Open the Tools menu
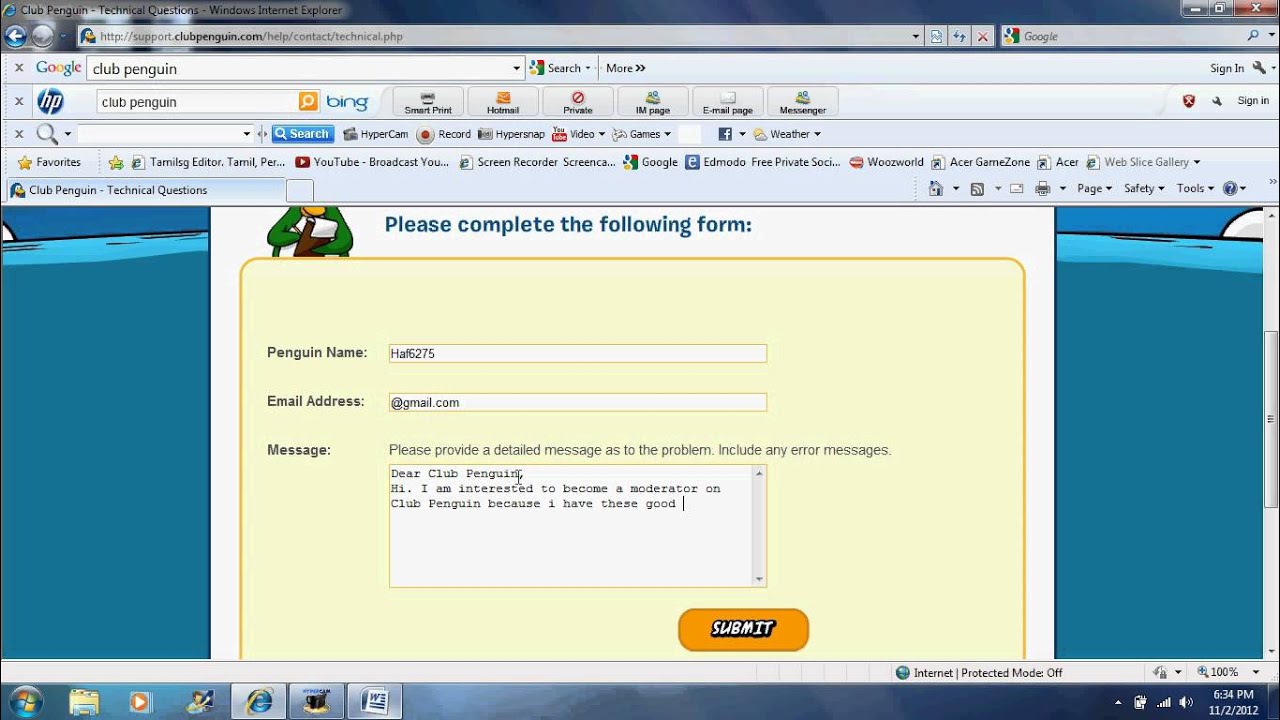The width and height of the screenshot is (1280, 720). click(1195, 188)
